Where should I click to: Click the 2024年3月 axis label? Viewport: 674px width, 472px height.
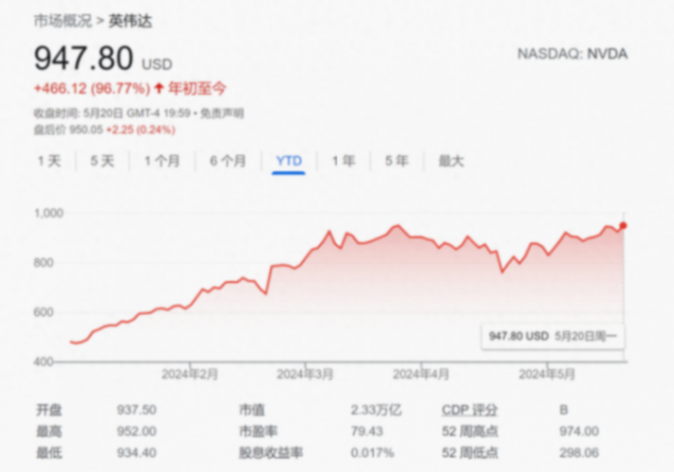click(x=305, y=374)
